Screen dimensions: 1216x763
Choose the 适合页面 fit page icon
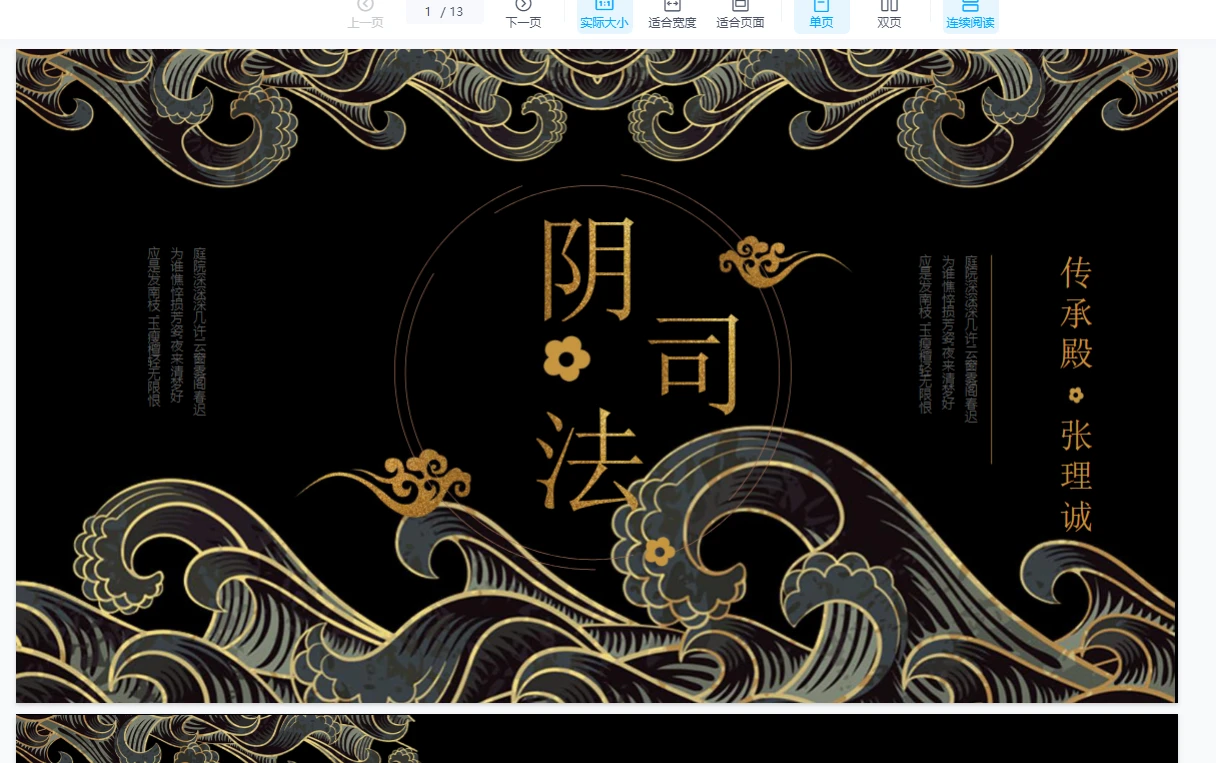(740, 6)
